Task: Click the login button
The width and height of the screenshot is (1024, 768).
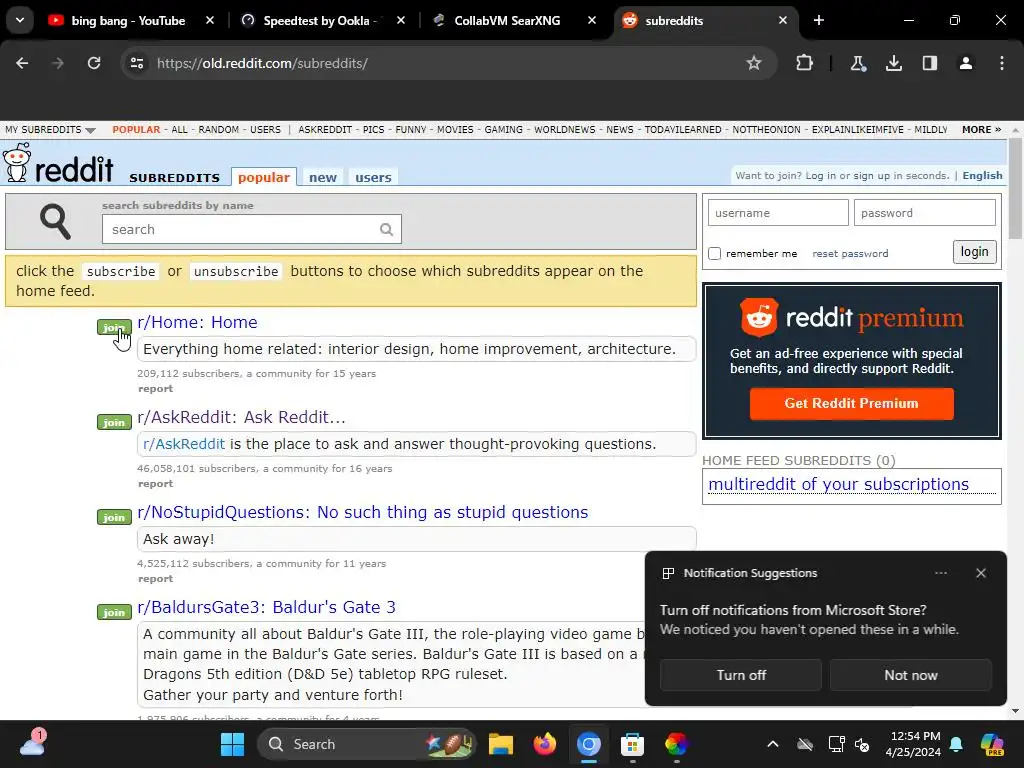Action: [974, 251]
